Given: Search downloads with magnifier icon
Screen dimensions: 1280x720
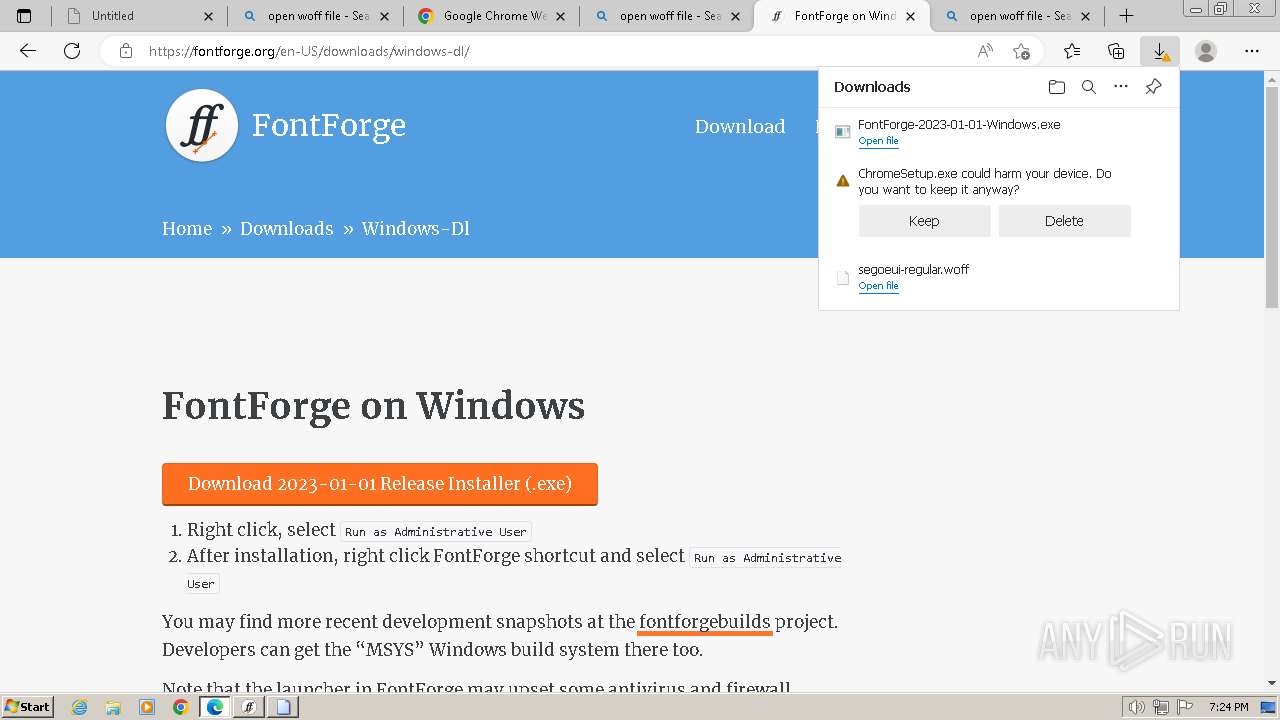Looking at the screenshot, I should pos(1089,87).
